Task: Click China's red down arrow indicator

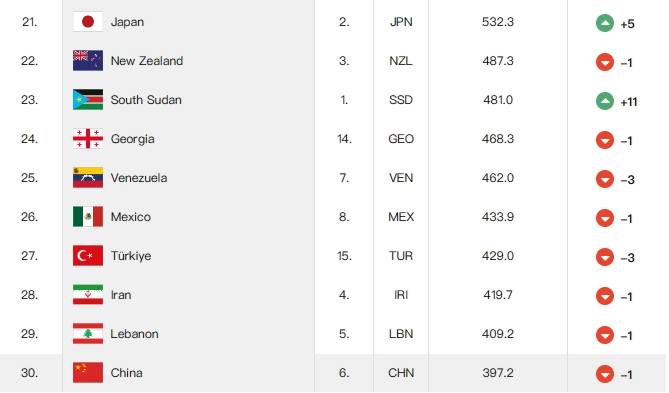Action: 605,374
